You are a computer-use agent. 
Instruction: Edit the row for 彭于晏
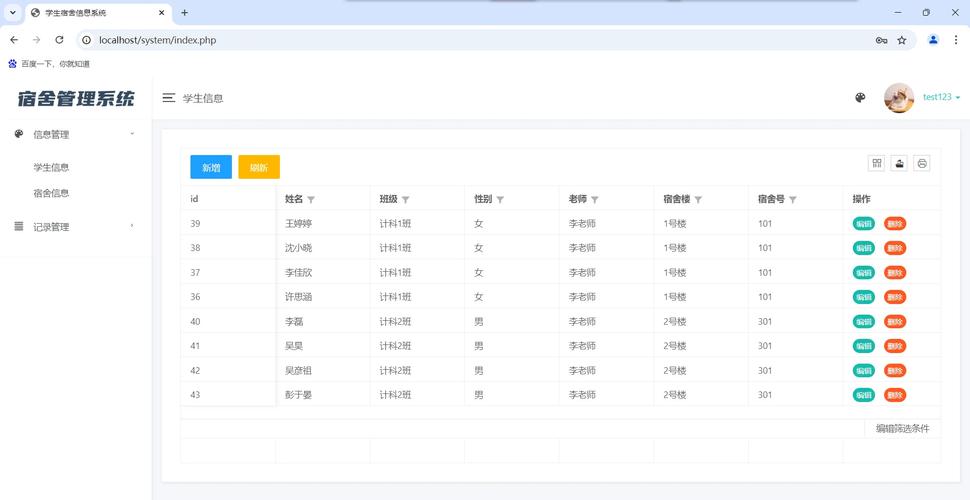(x=864, y=395)
